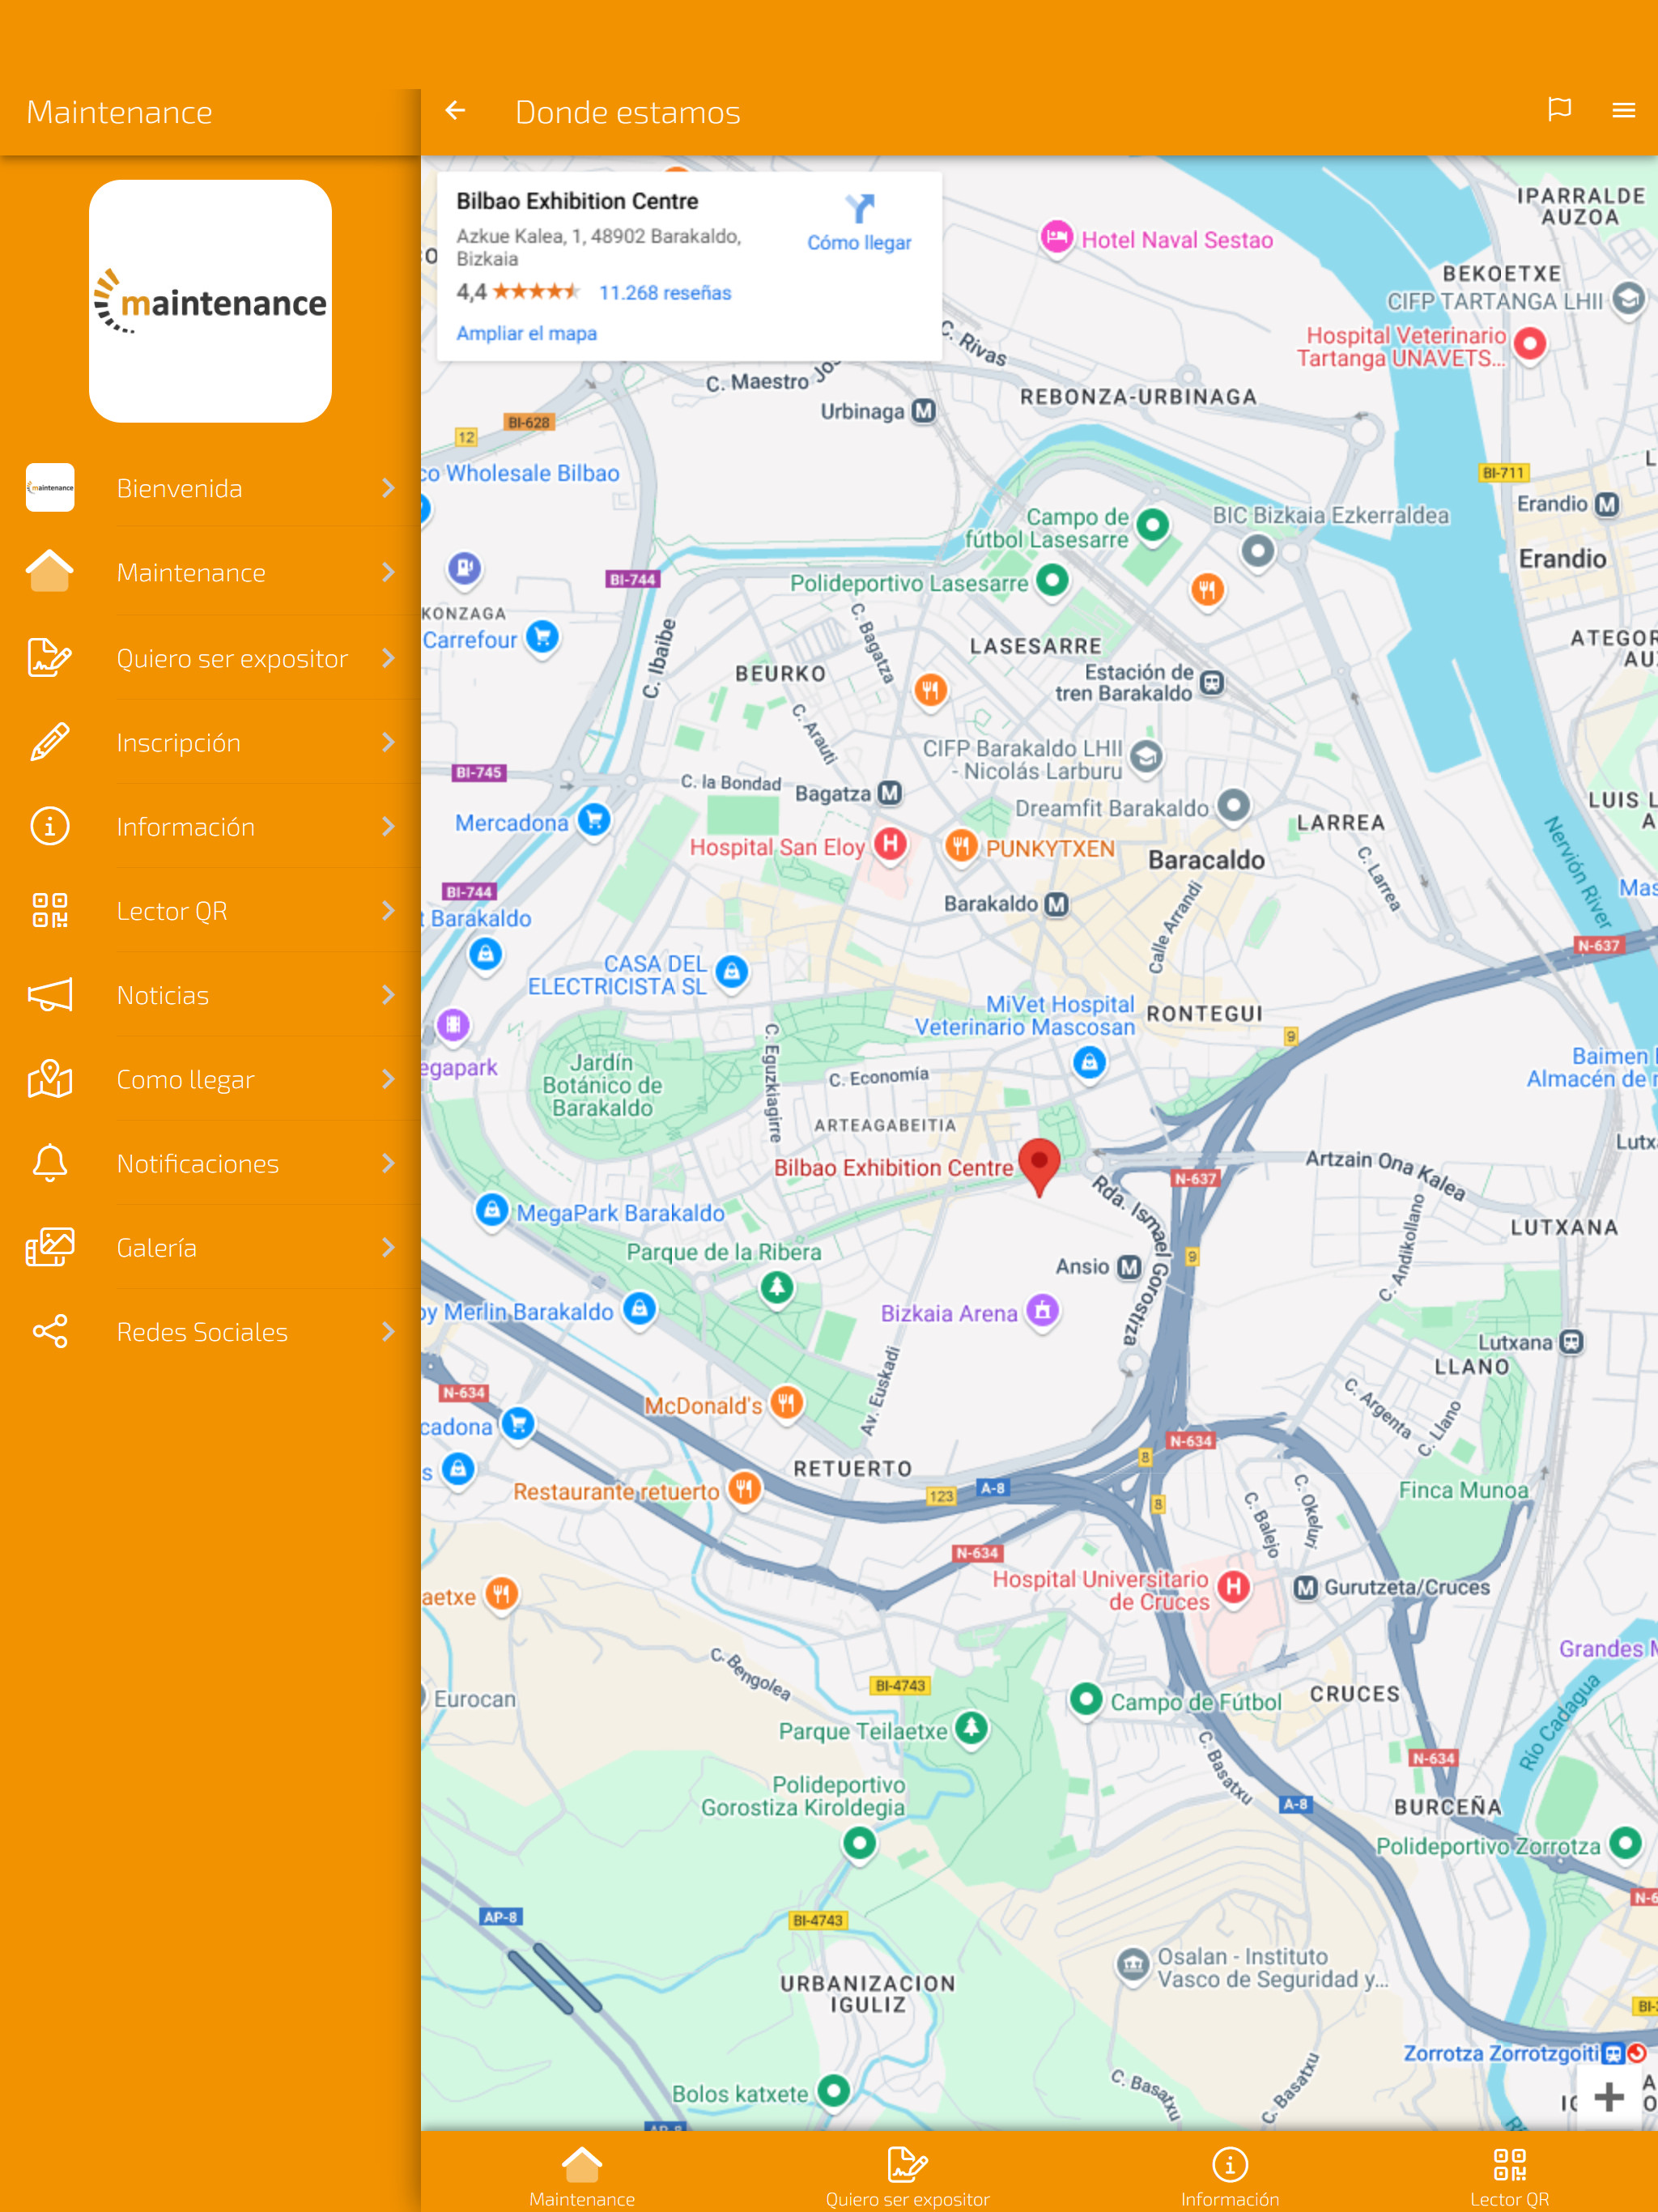Click PUNKYTXEN restaurant marker

coord(960,846)
